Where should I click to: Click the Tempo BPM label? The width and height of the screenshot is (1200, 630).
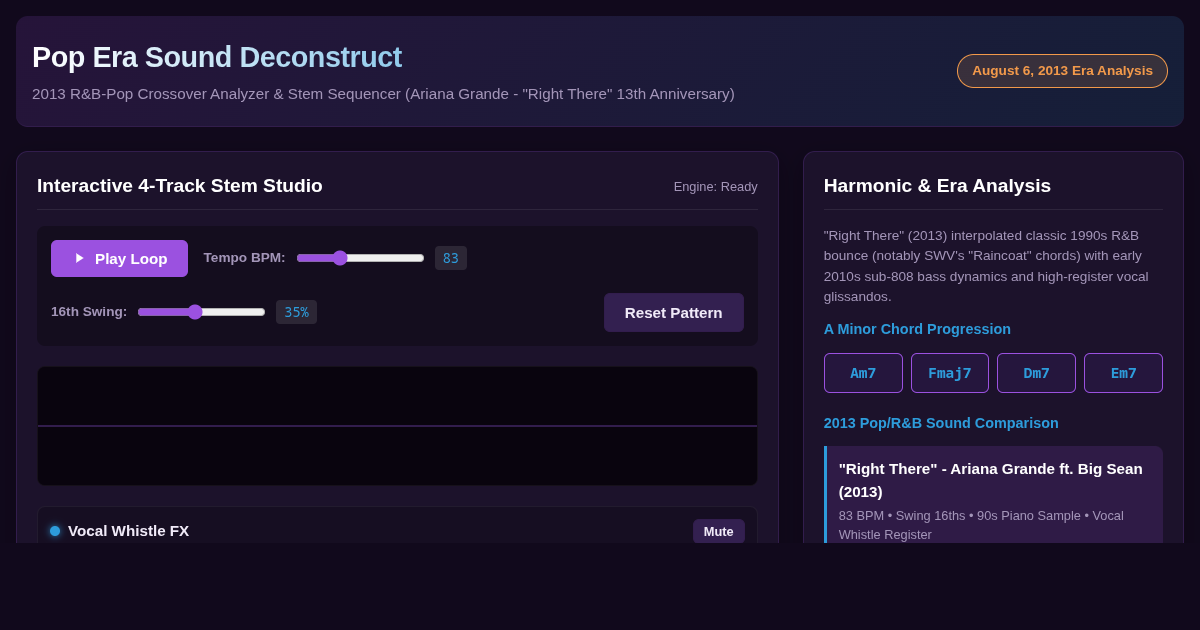point(244,258)
